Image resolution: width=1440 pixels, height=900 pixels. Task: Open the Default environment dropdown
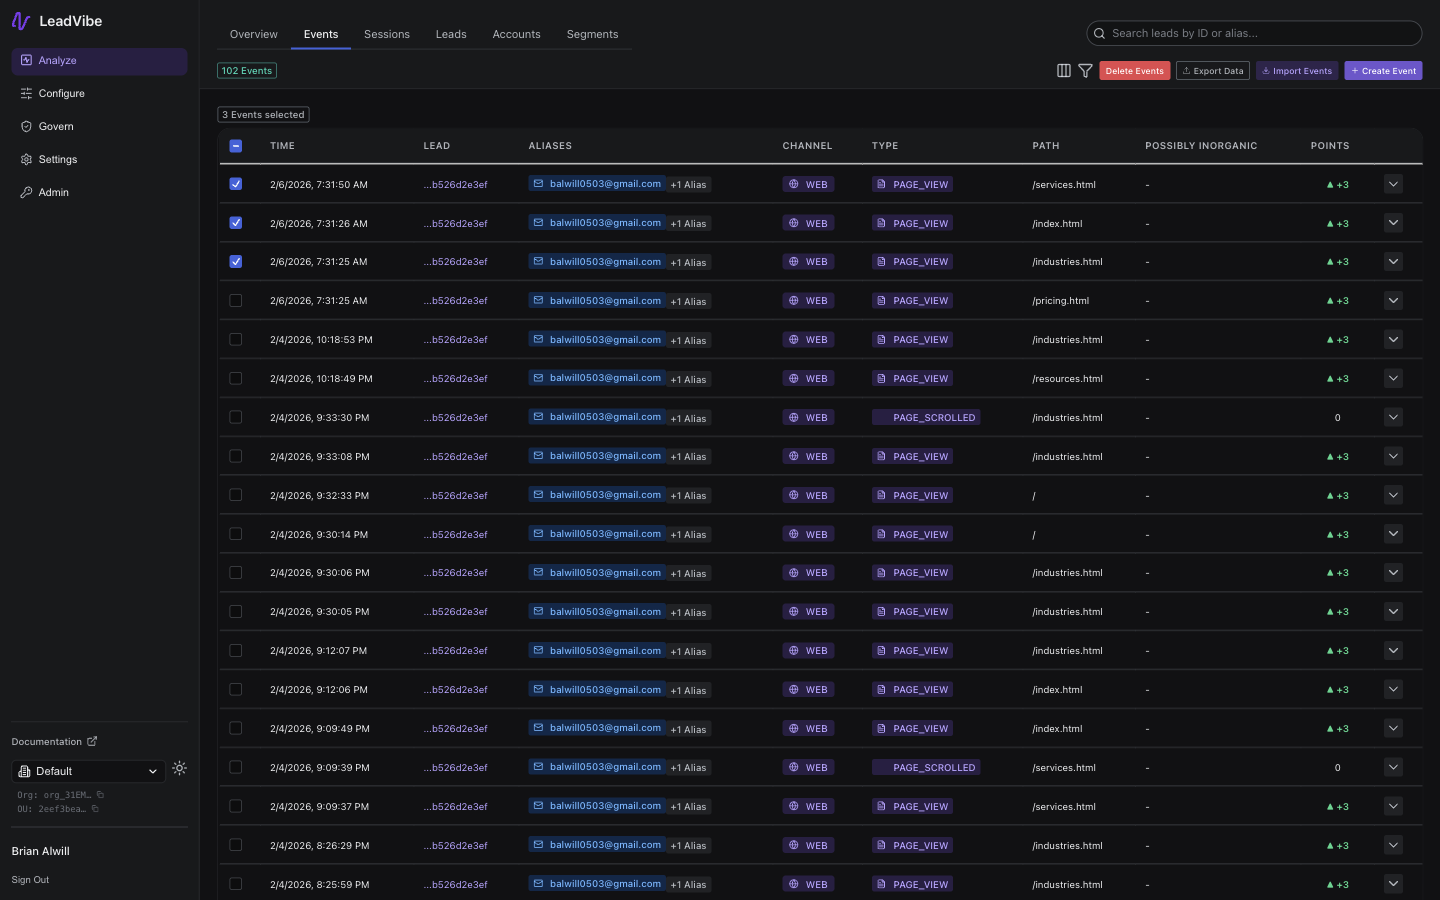pyautogui.click(x=87, y=771)
